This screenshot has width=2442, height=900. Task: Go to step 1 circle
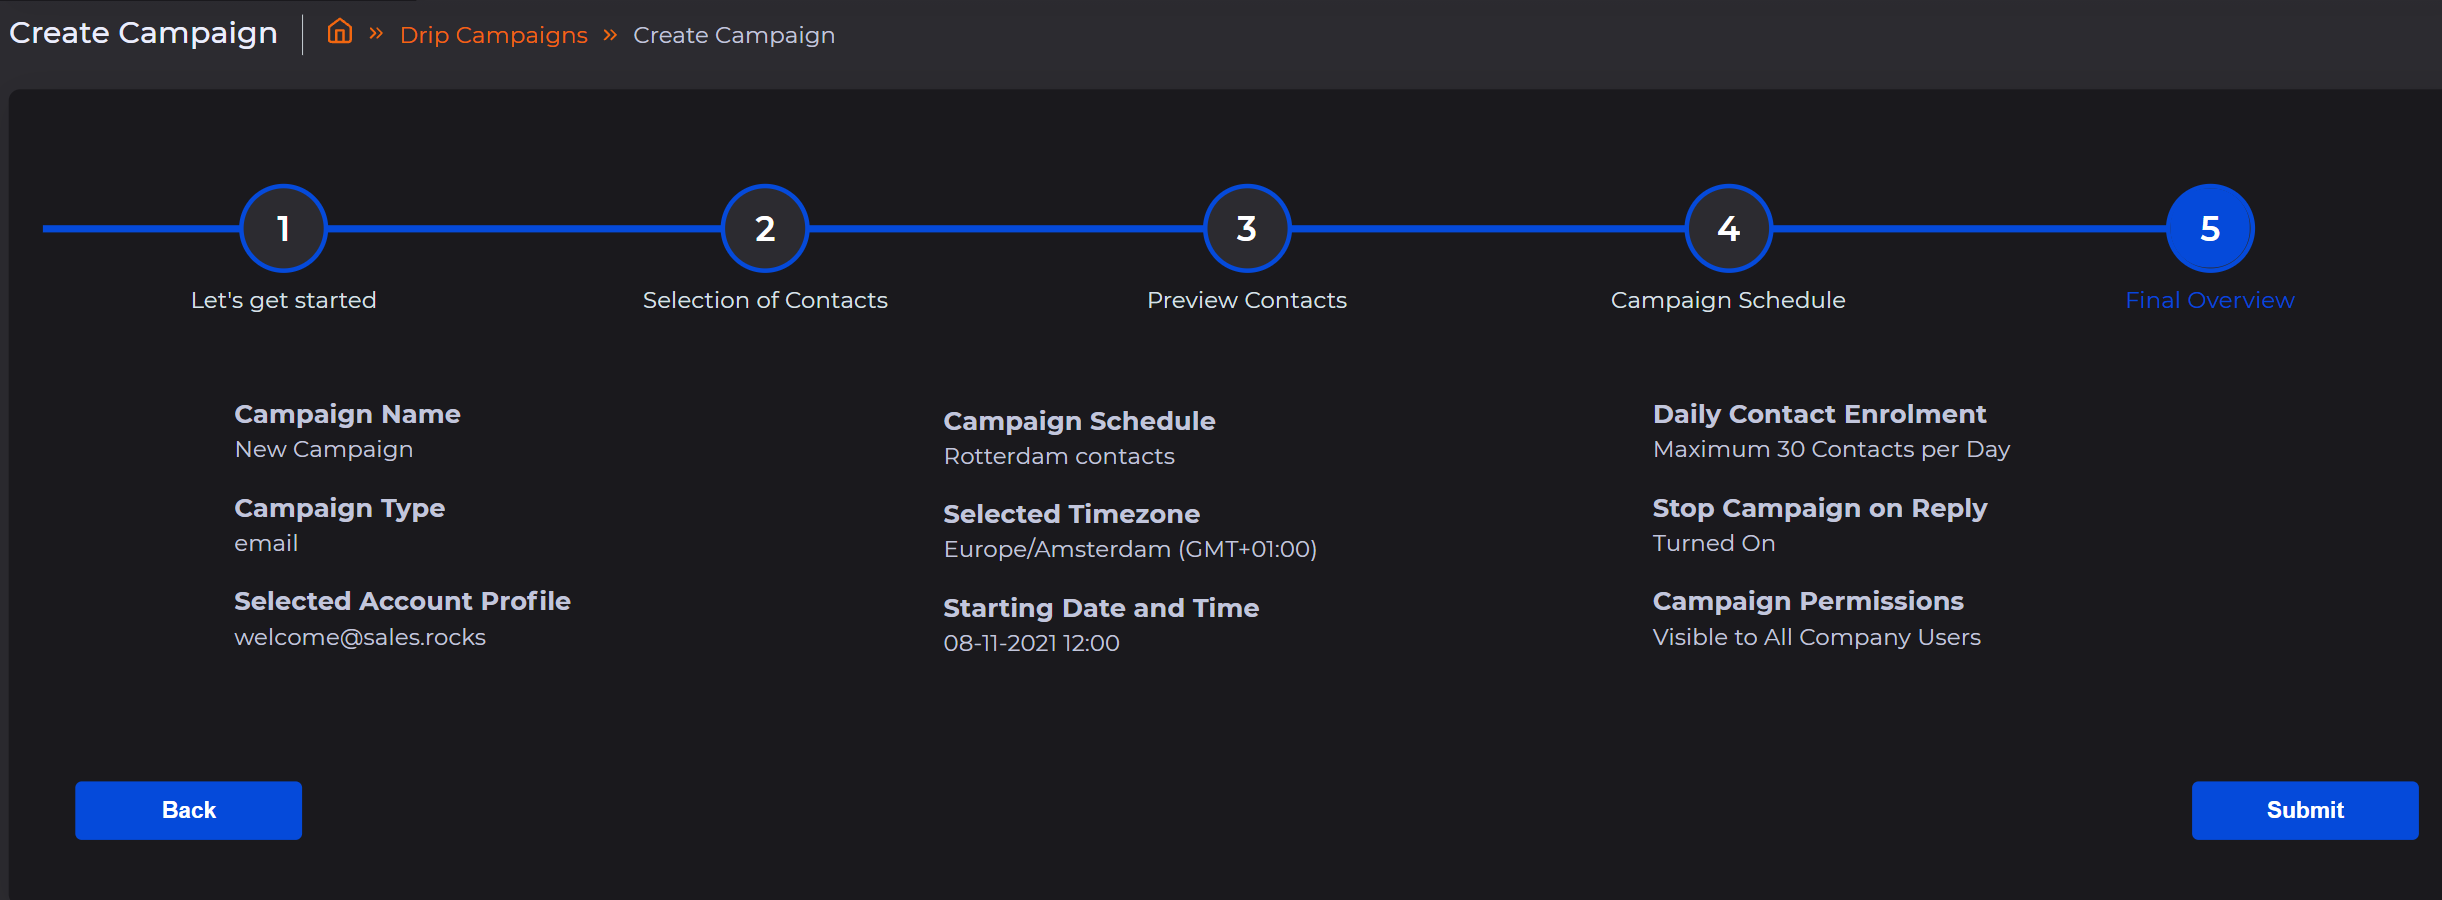pyautogui.click(x=284, y=229)
